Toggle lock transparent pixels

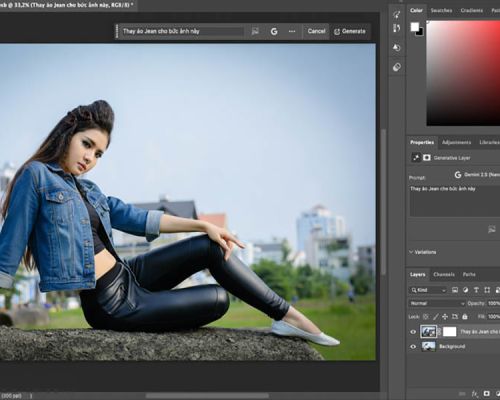pos(426,316)
